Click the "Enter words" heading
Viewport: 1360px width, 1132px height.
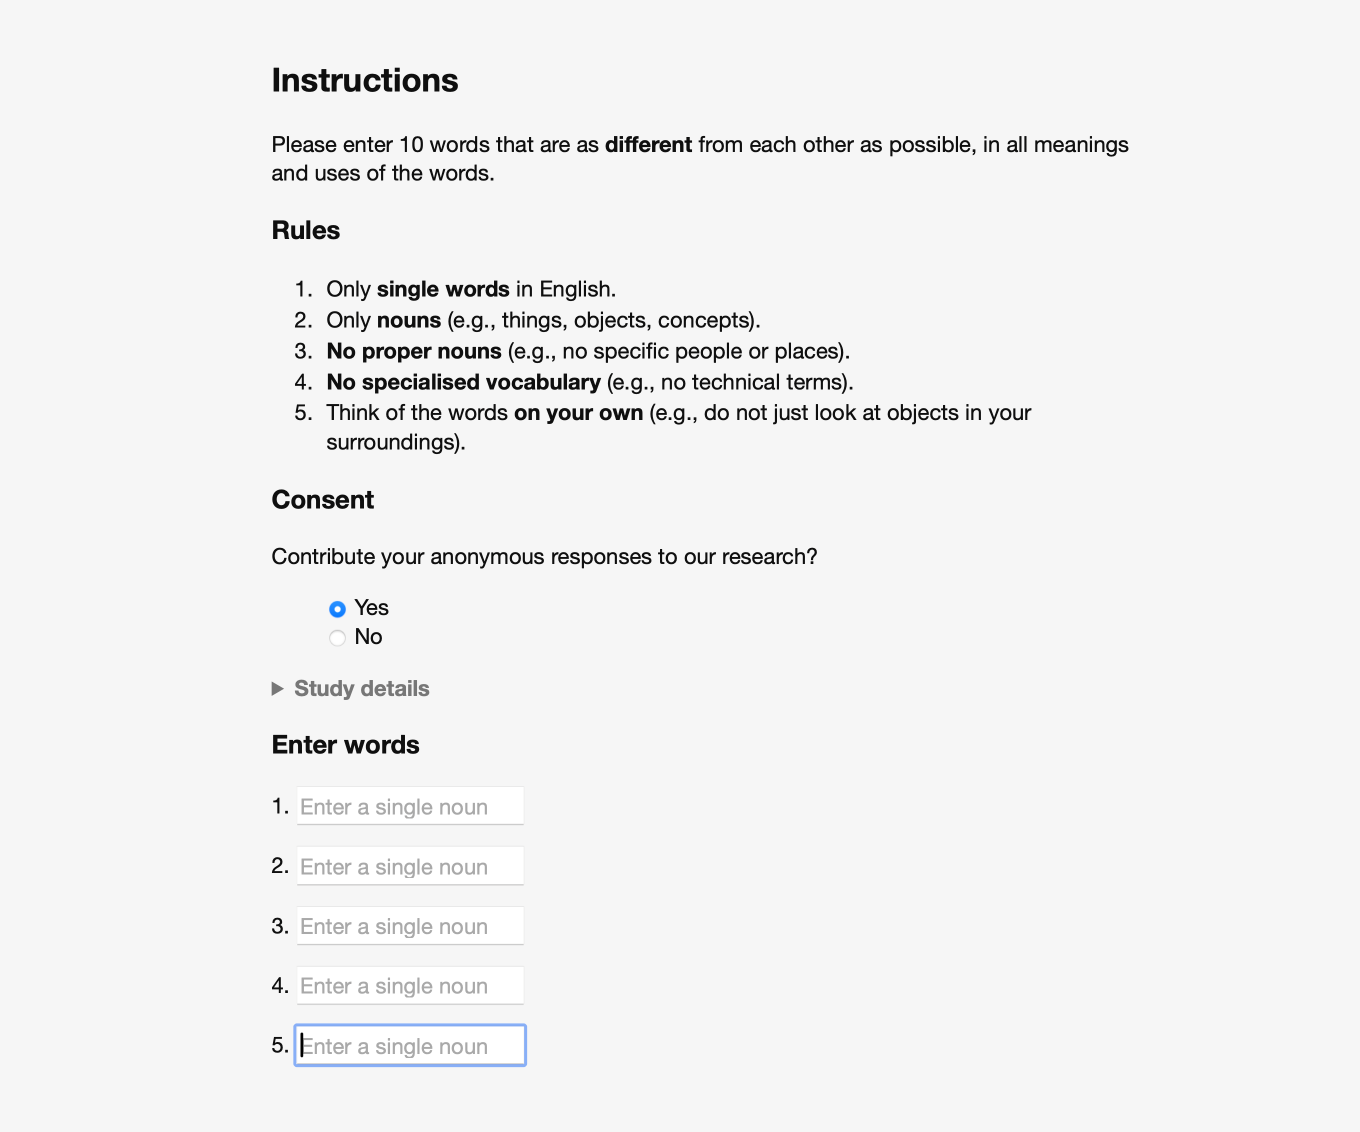[346, 745]
